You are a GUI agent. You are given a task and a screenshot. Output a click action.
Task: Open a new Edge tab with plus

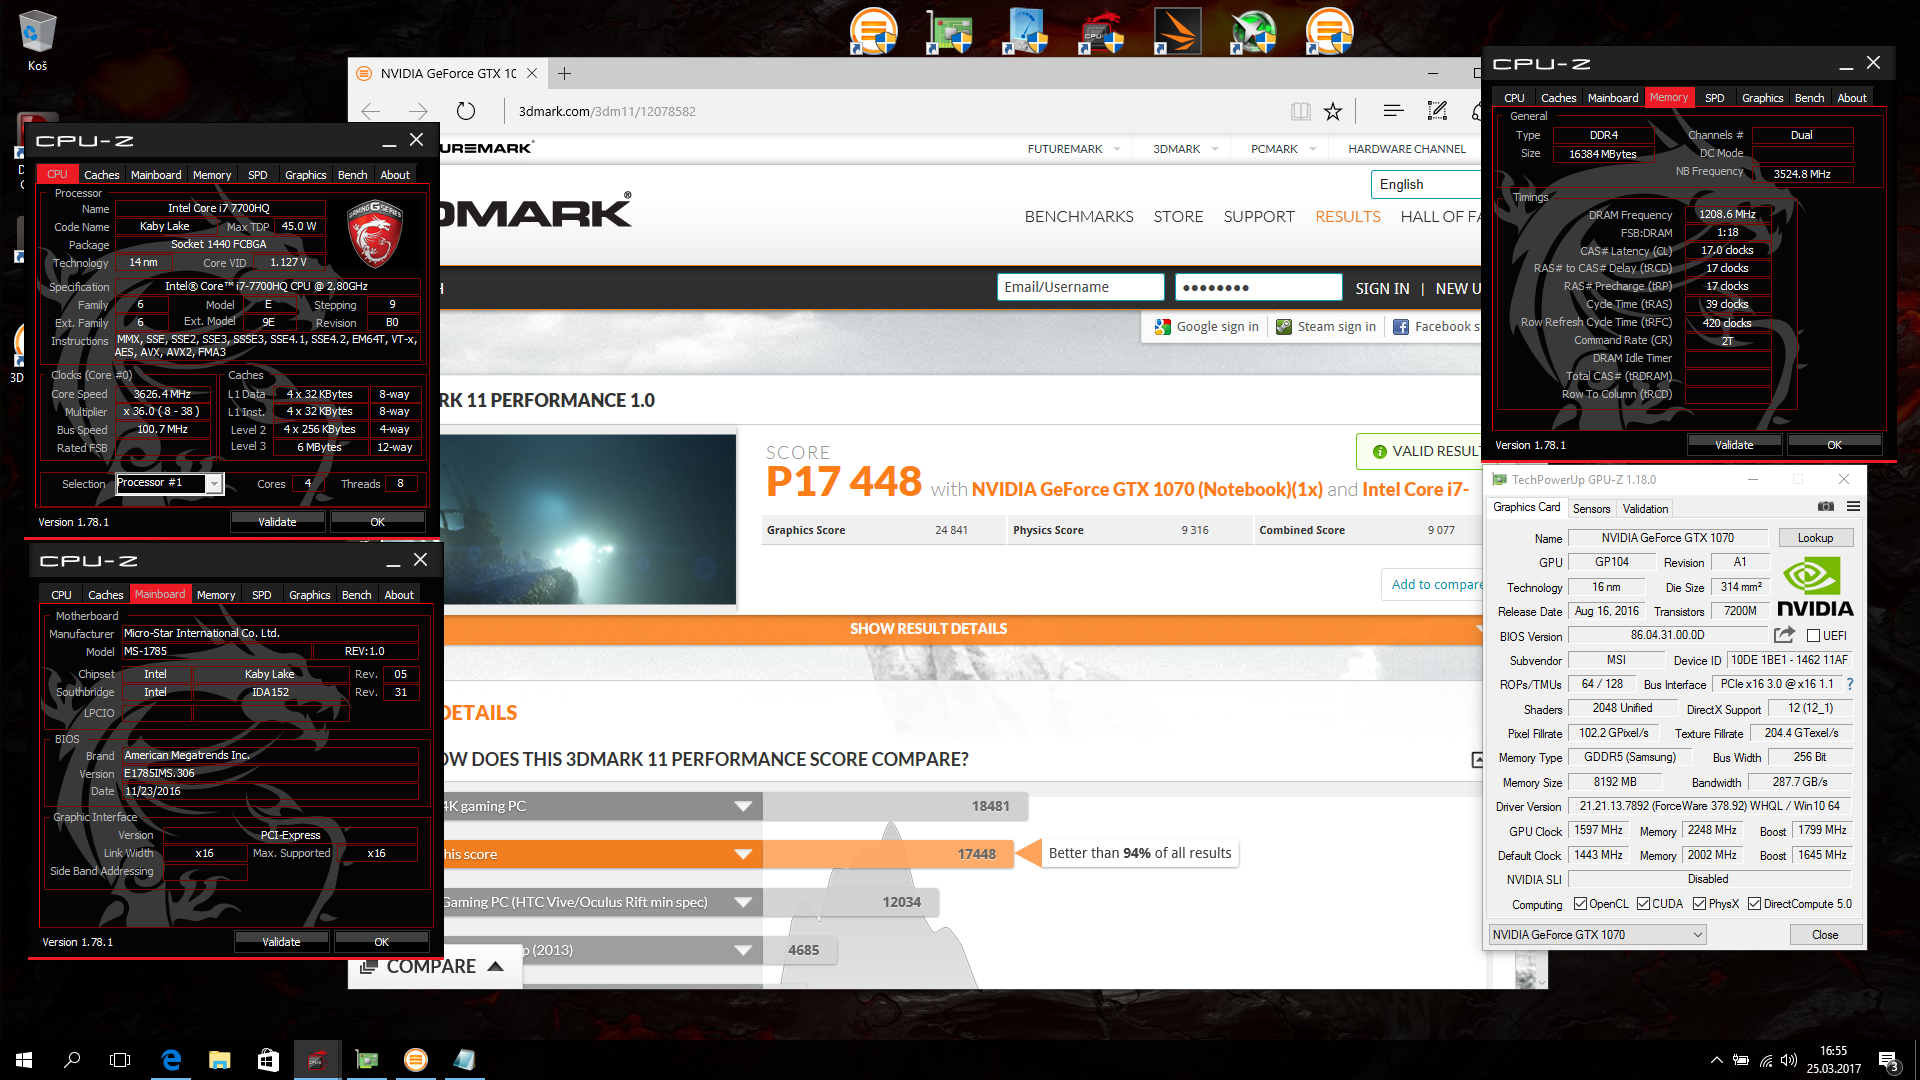point(564,73)
